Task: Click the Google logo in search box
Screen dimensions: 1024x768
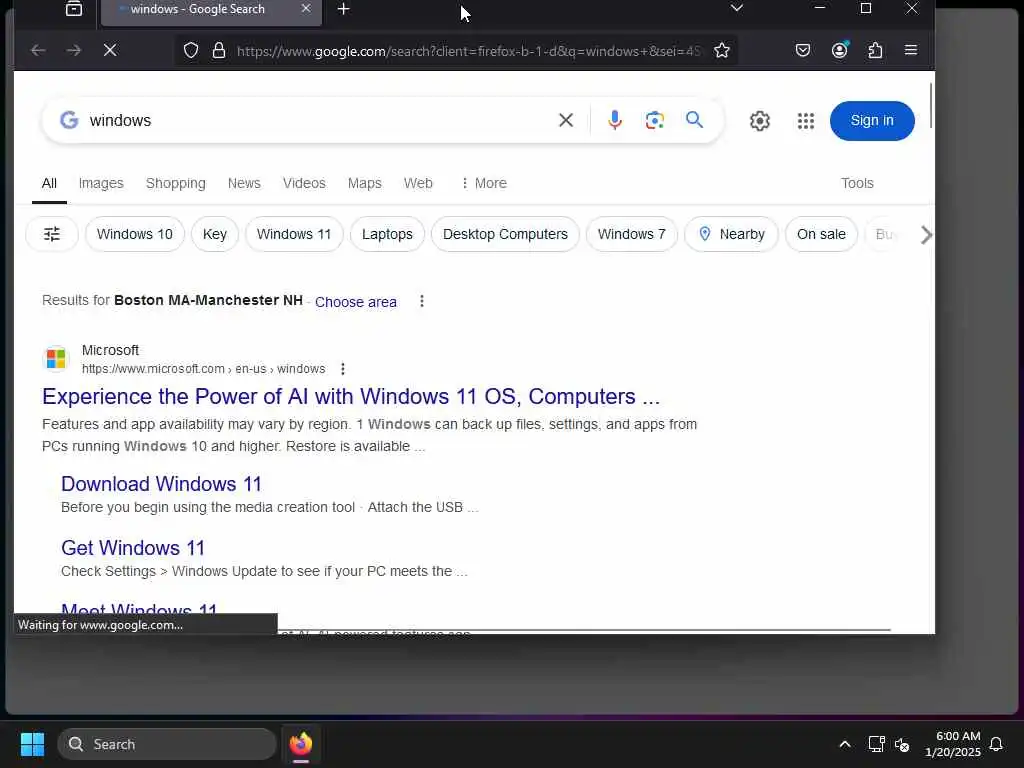Action: 69,120
